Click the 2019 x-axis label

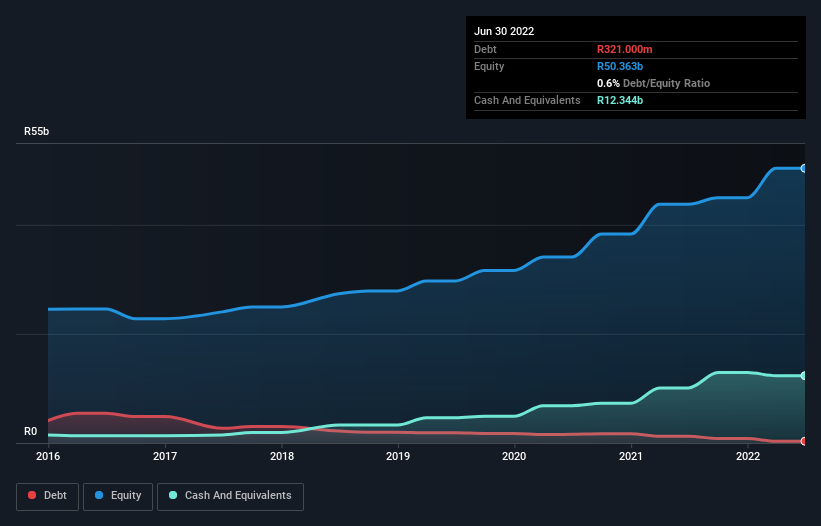(x=398, y=456)
